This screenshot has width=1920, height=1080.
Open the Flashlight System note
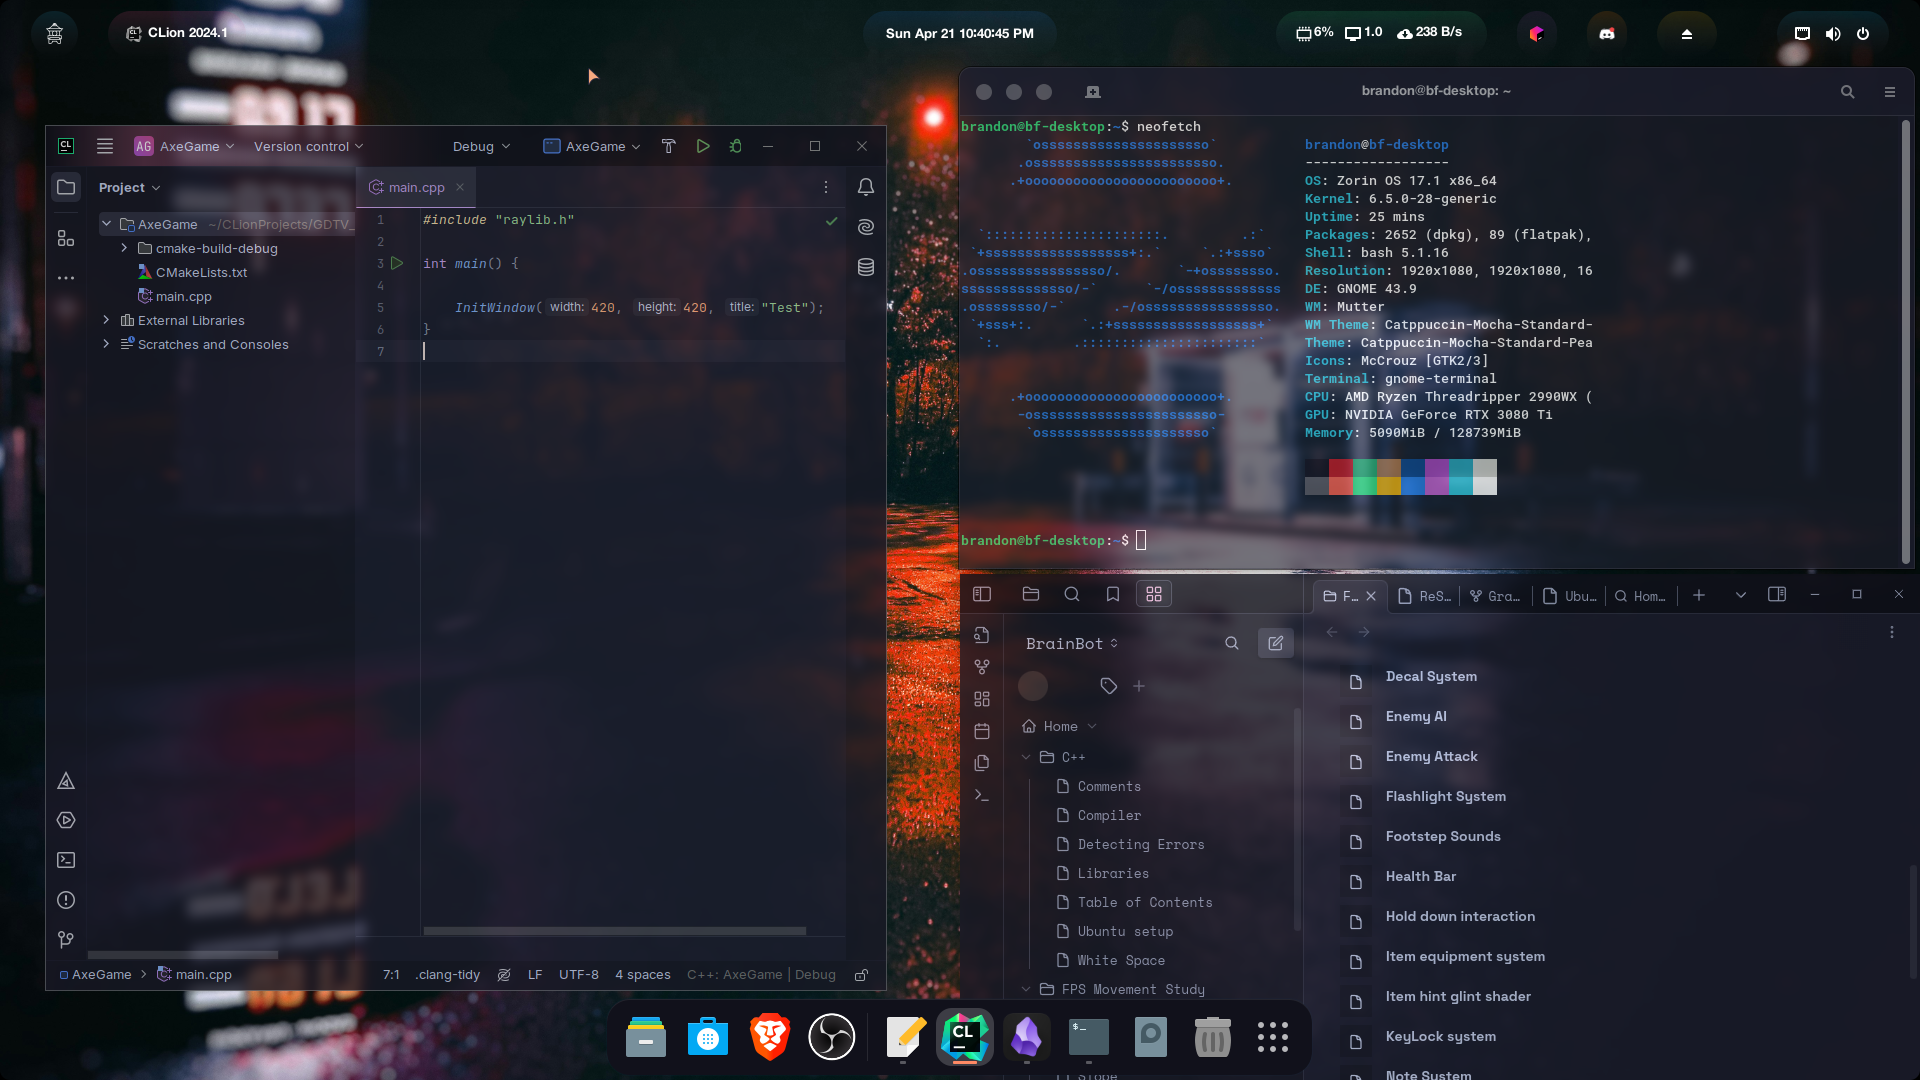click(1446, 796)
